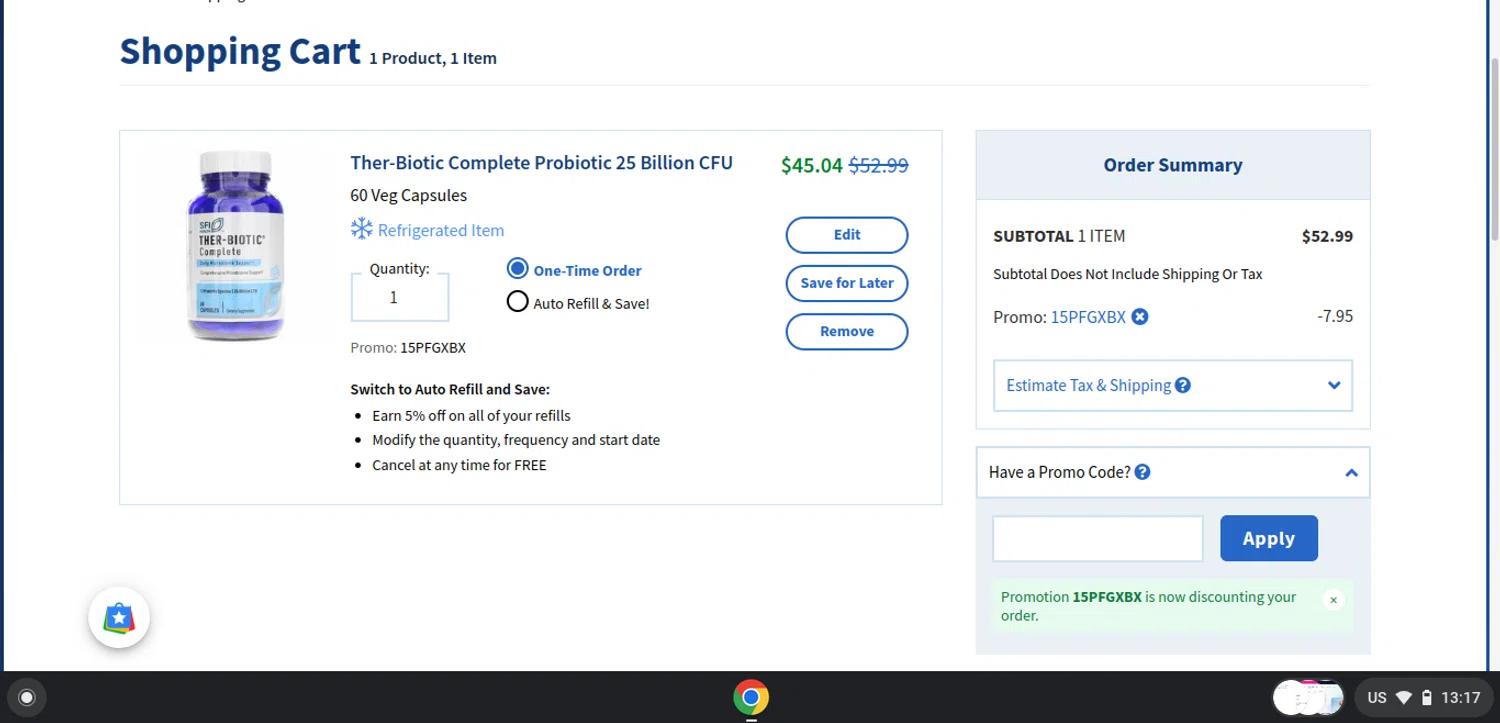
Task: Click the snowflake Refrigerated Item icon
Action: (x=361, y=229)
